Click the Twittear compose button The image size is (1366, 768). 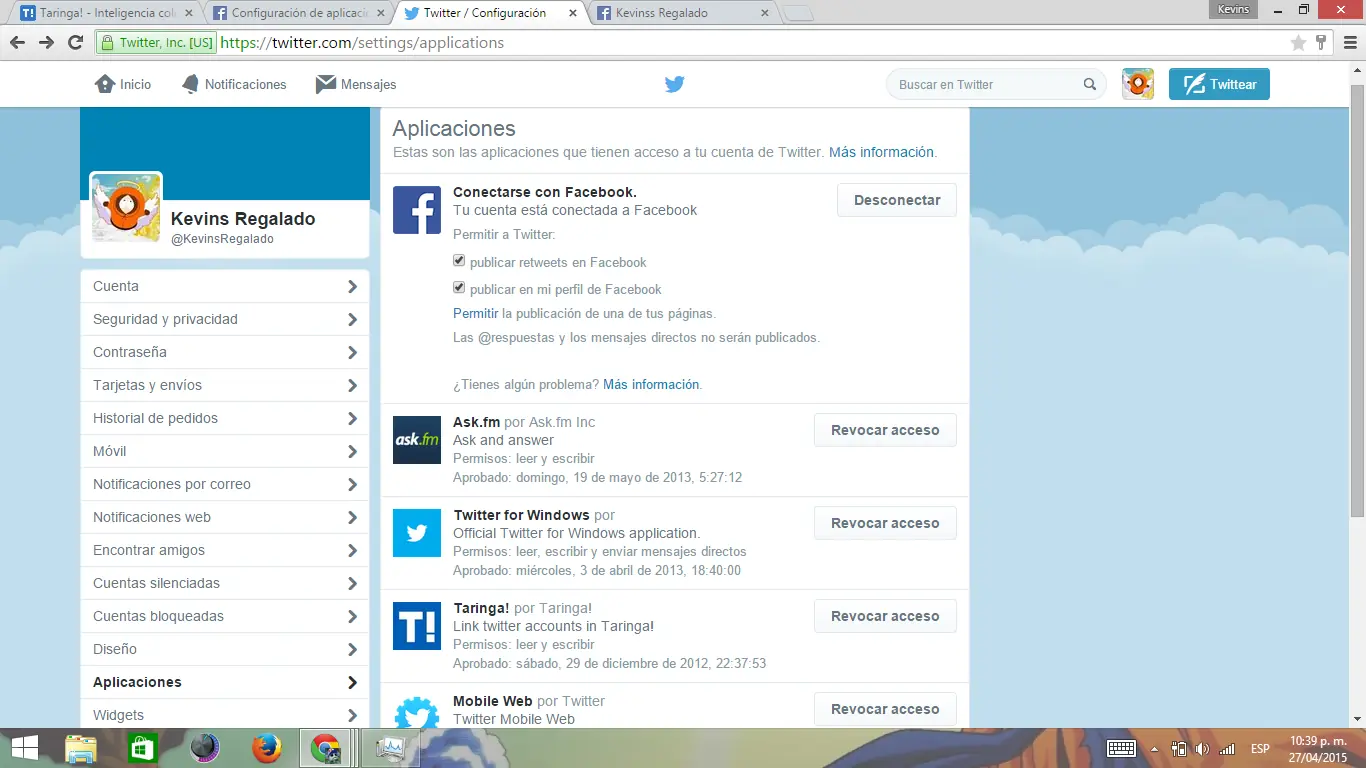click(1219, 84)
